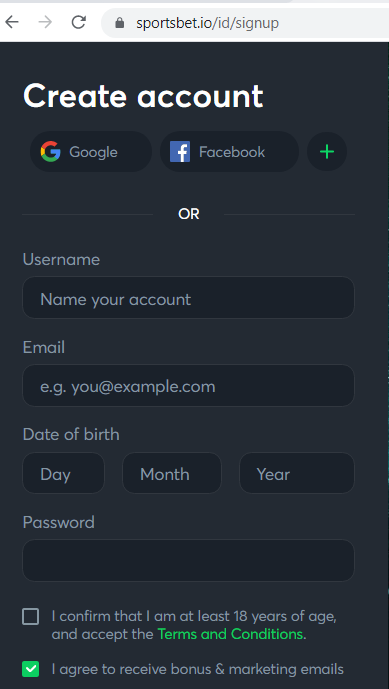The height and width of the screenshot is (689, 389).
Task: Click into the Email input field
Action: click(x=188, y=385)
